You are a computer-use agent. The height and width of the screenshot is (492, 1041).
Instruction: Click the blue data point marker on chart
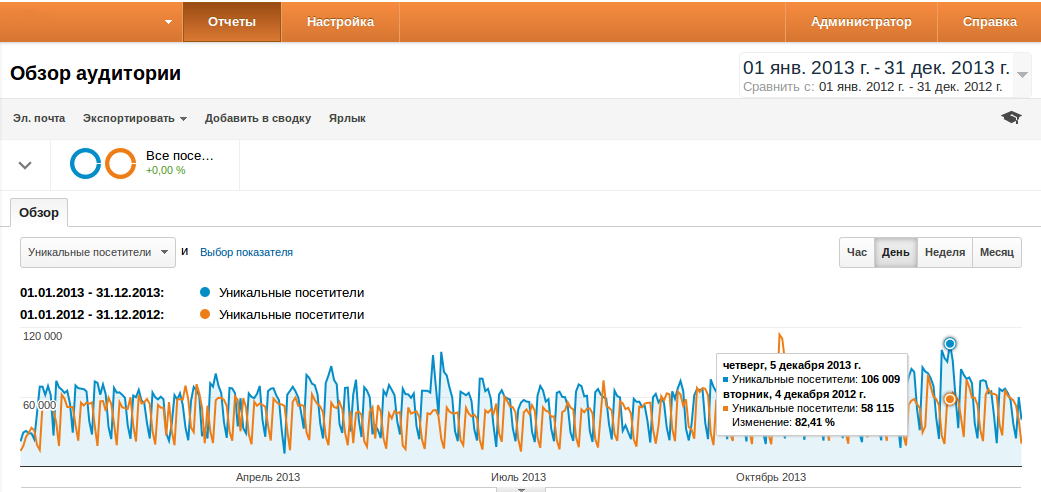coord(949,344)
